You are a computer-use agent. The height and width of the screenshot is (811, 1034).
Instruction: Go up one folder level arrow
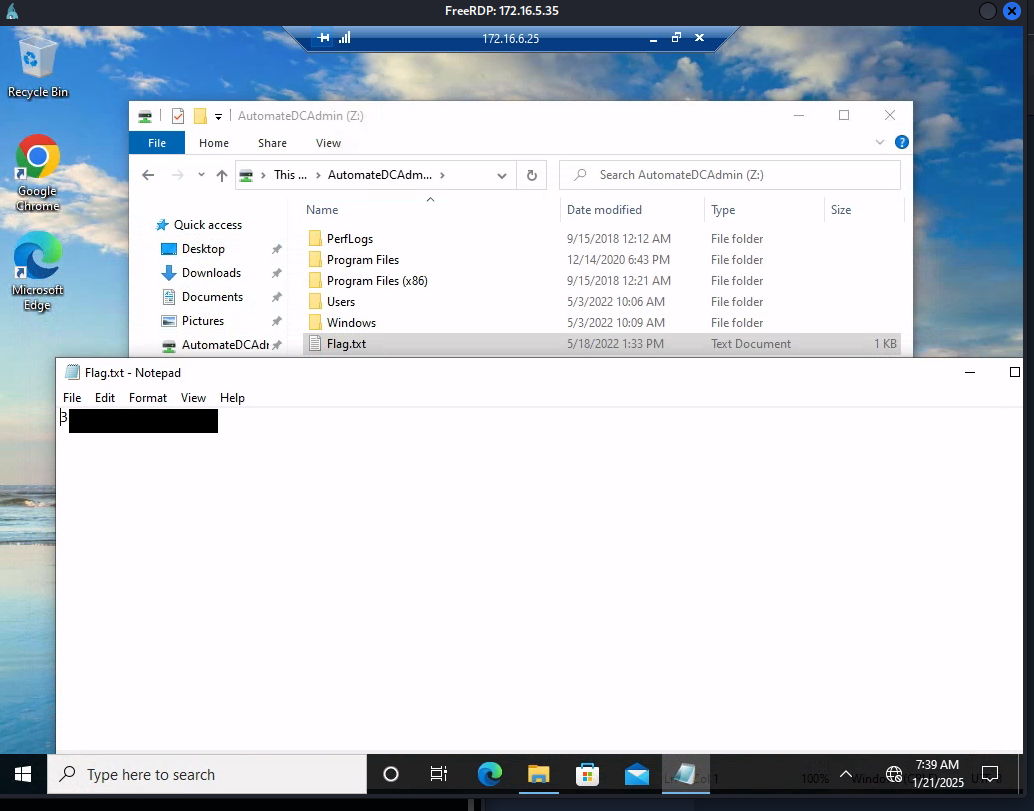coord(222,175)
